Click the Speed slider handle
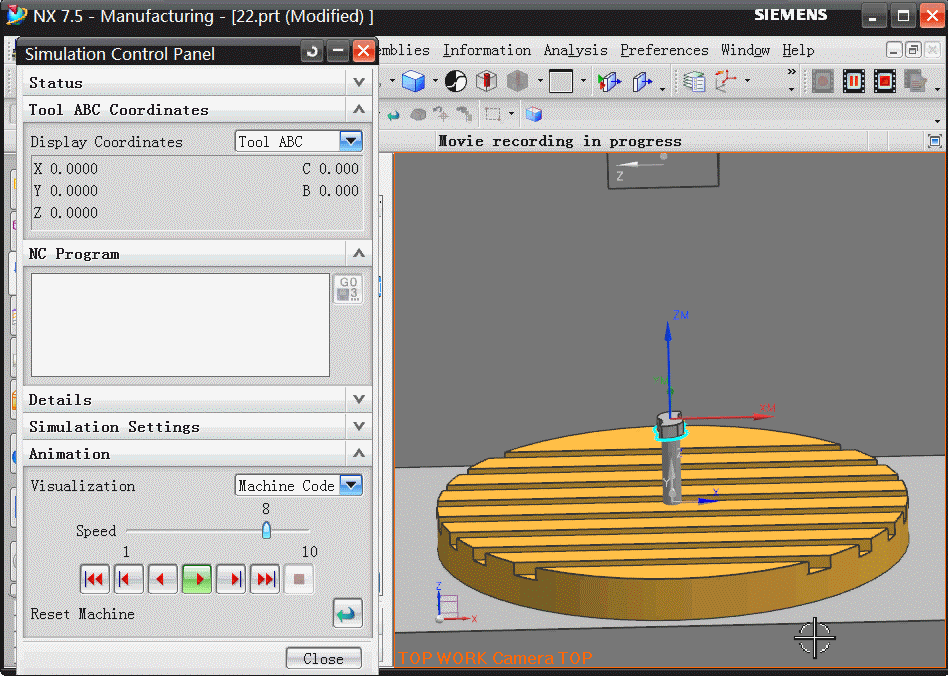This screenshot has width=950, height=678. (266, 530)
